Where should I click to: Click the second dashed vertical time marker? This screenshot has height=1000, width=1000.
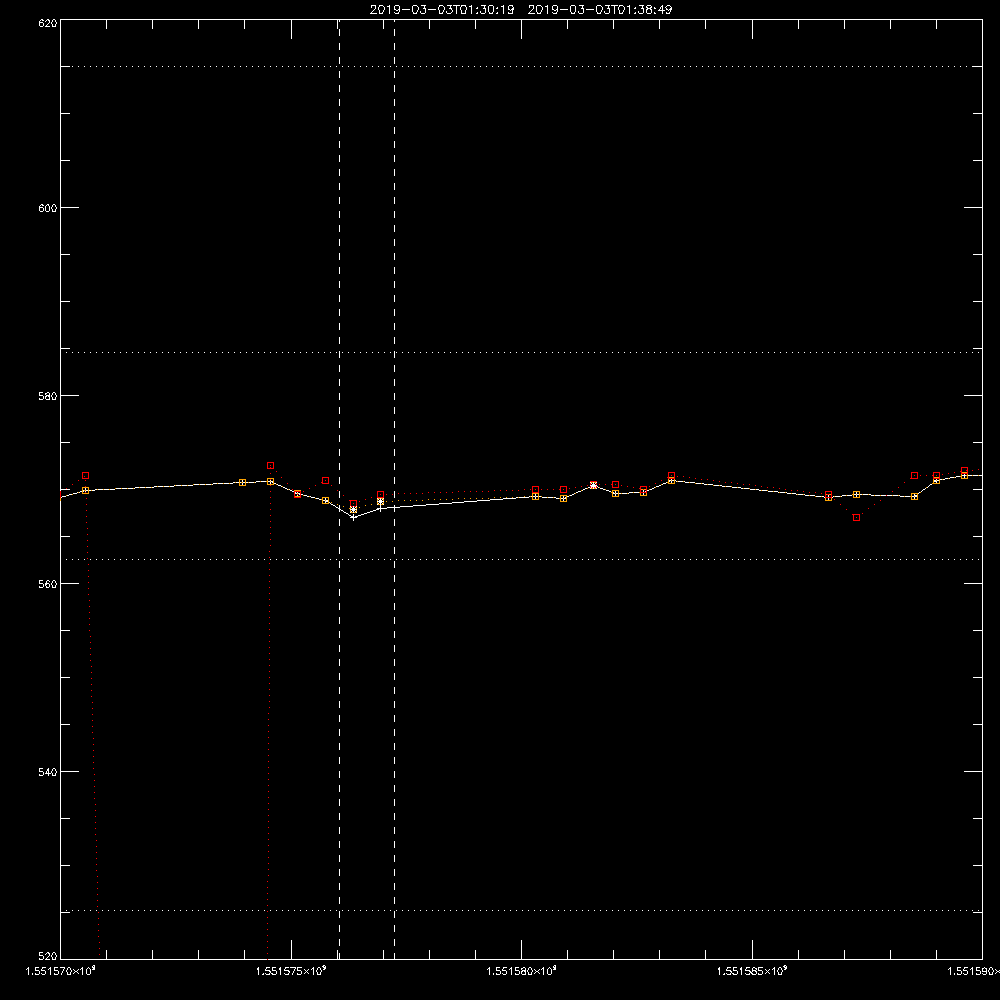click(x=394, y=489)
